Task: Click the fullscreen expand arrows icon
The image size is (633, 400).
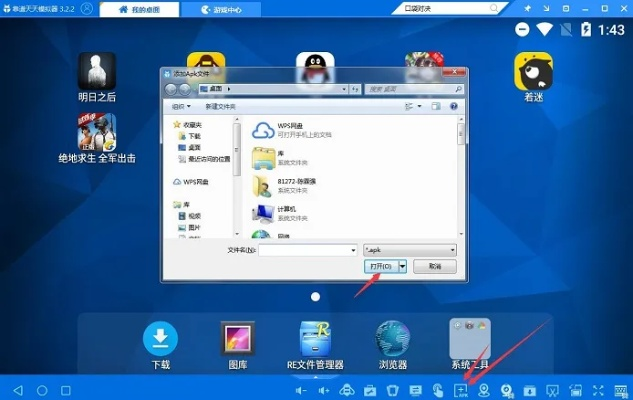Action: [598, 390]
